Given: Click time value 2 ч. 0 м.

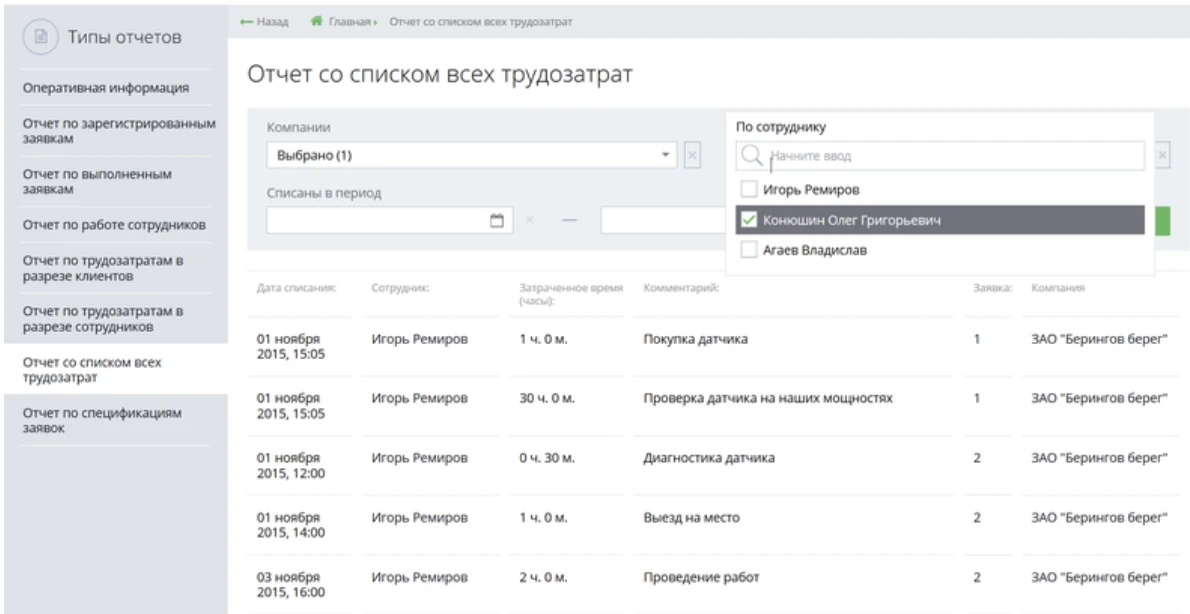Looking at the screenshot, I should coord(543,578).
